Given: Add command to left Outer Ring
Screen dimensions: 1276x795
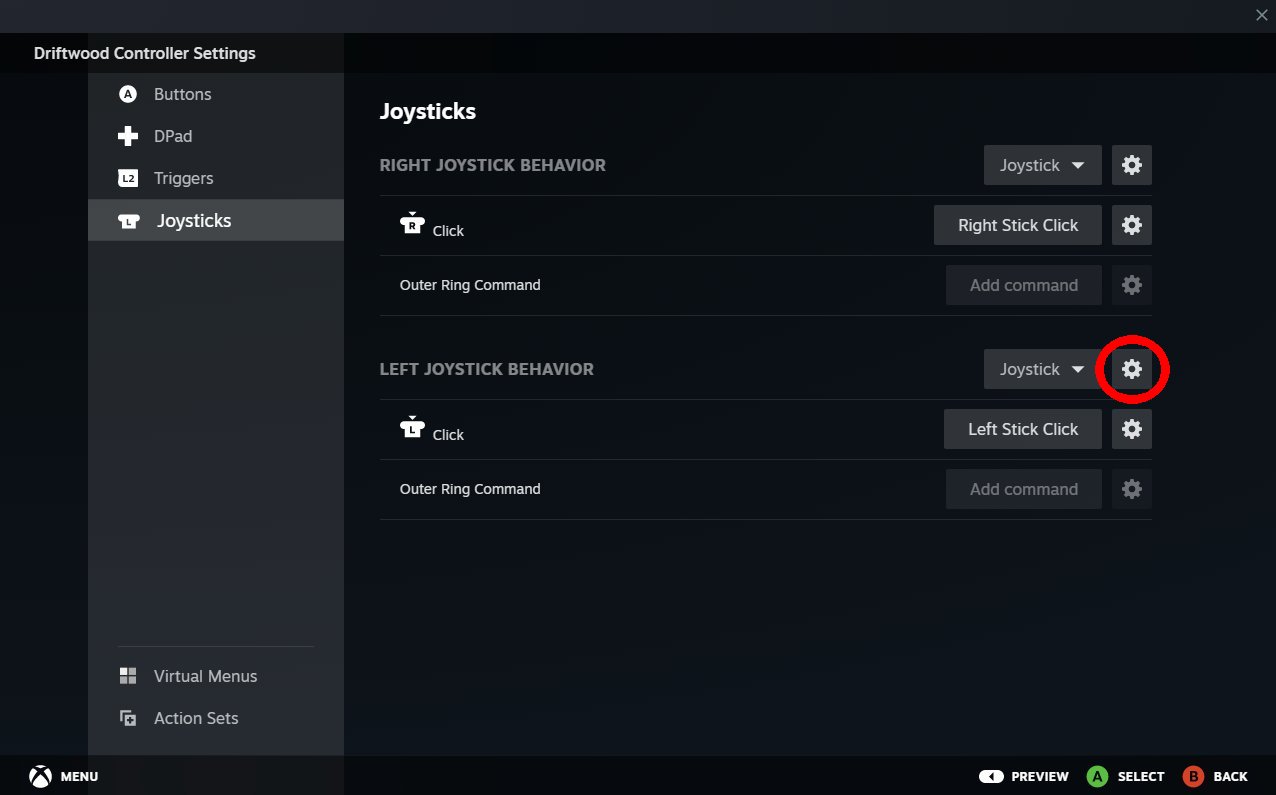Looking at the screenshot, I should (x=1024, y=489).
